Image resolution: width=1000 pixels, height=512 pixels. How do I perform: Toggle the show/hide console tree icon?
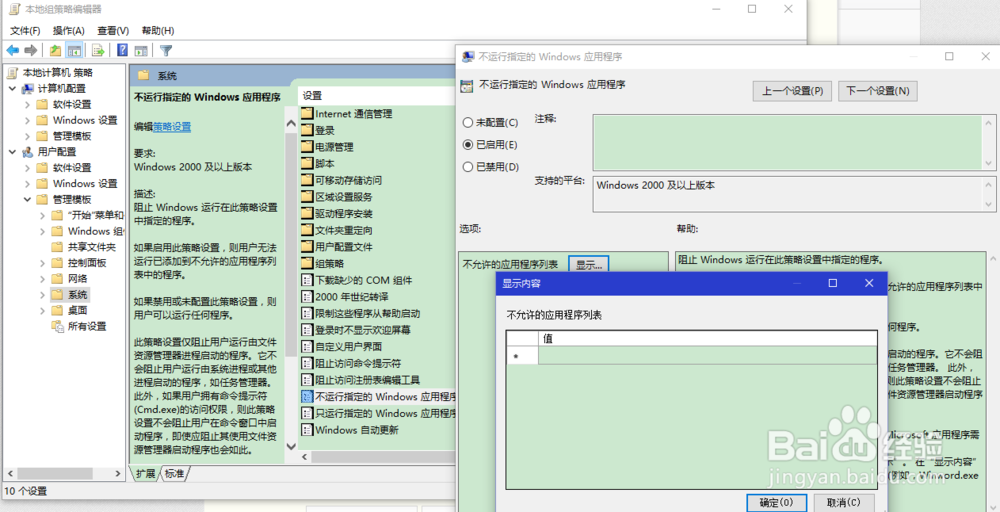point(75,50)
